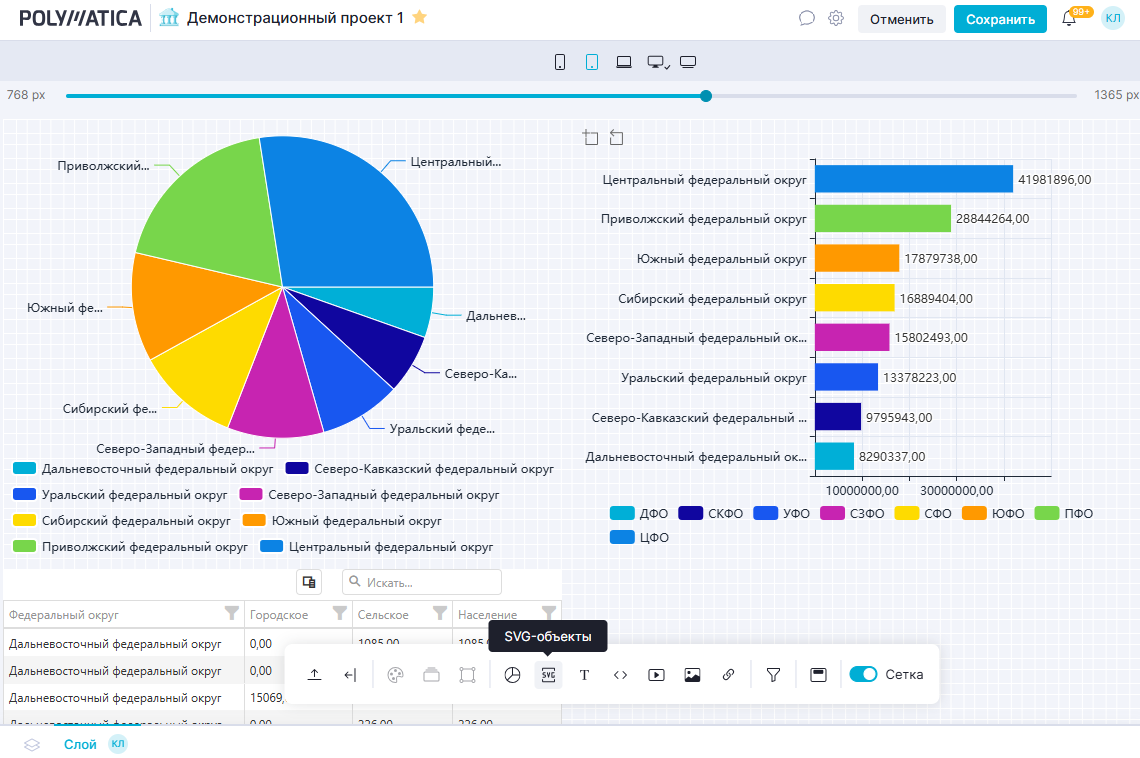Viewport: 1140px width, 758px height.
Task: Switch to the laptop layout view
Action: pyautogui.click(x=624, y=62)
